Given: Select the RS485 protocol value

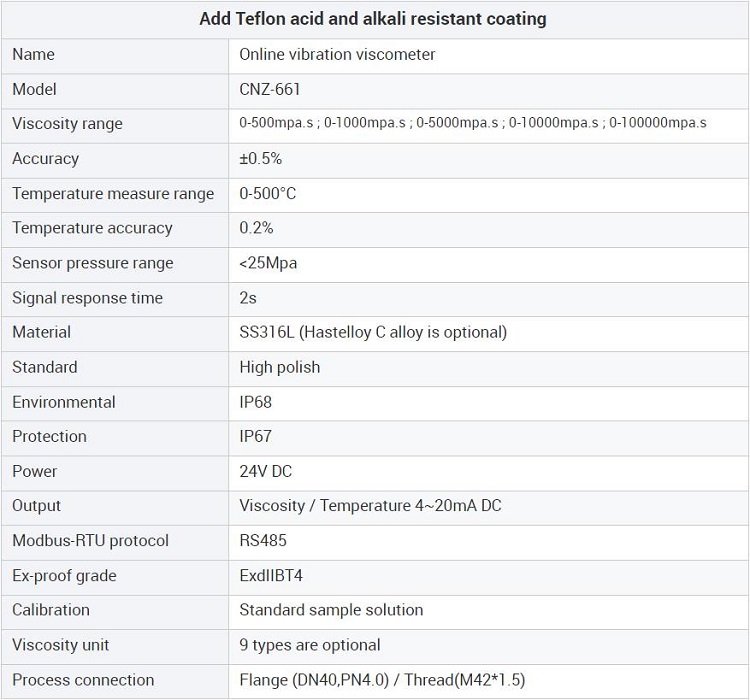Looking at the screenshot, I should click(263, 541).
